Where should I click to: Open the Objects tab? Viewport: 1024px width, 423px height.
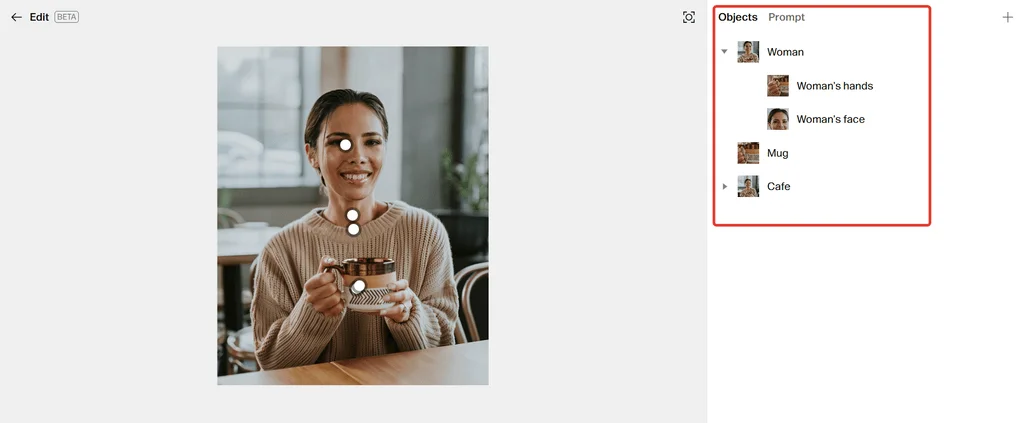738,17
